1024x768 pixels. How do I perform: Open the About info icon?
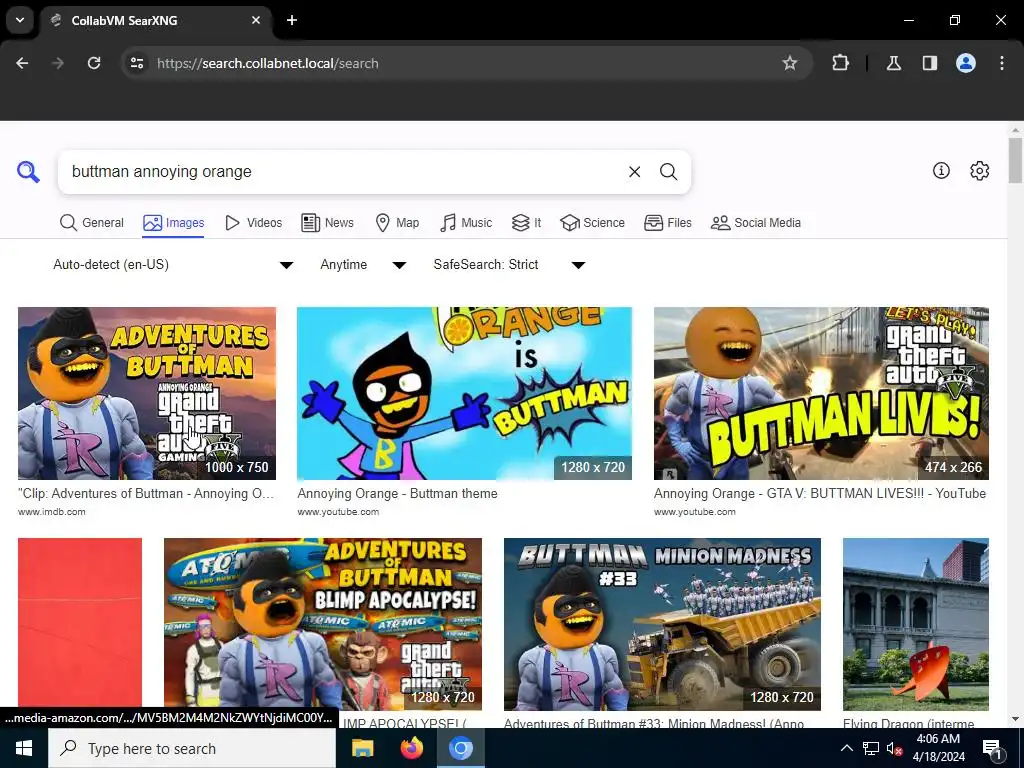[941, 170]
